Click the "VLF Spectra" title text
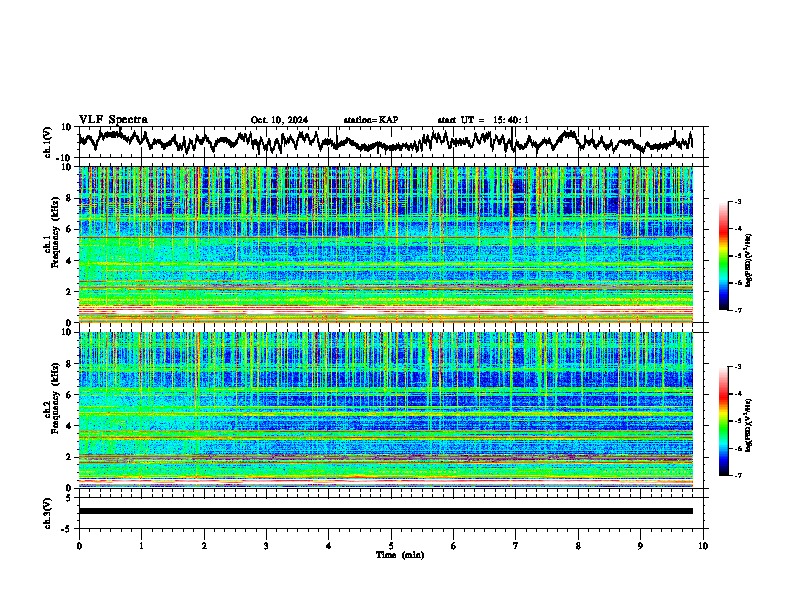This screenshot has width=792, height=612. click(113, 119)
